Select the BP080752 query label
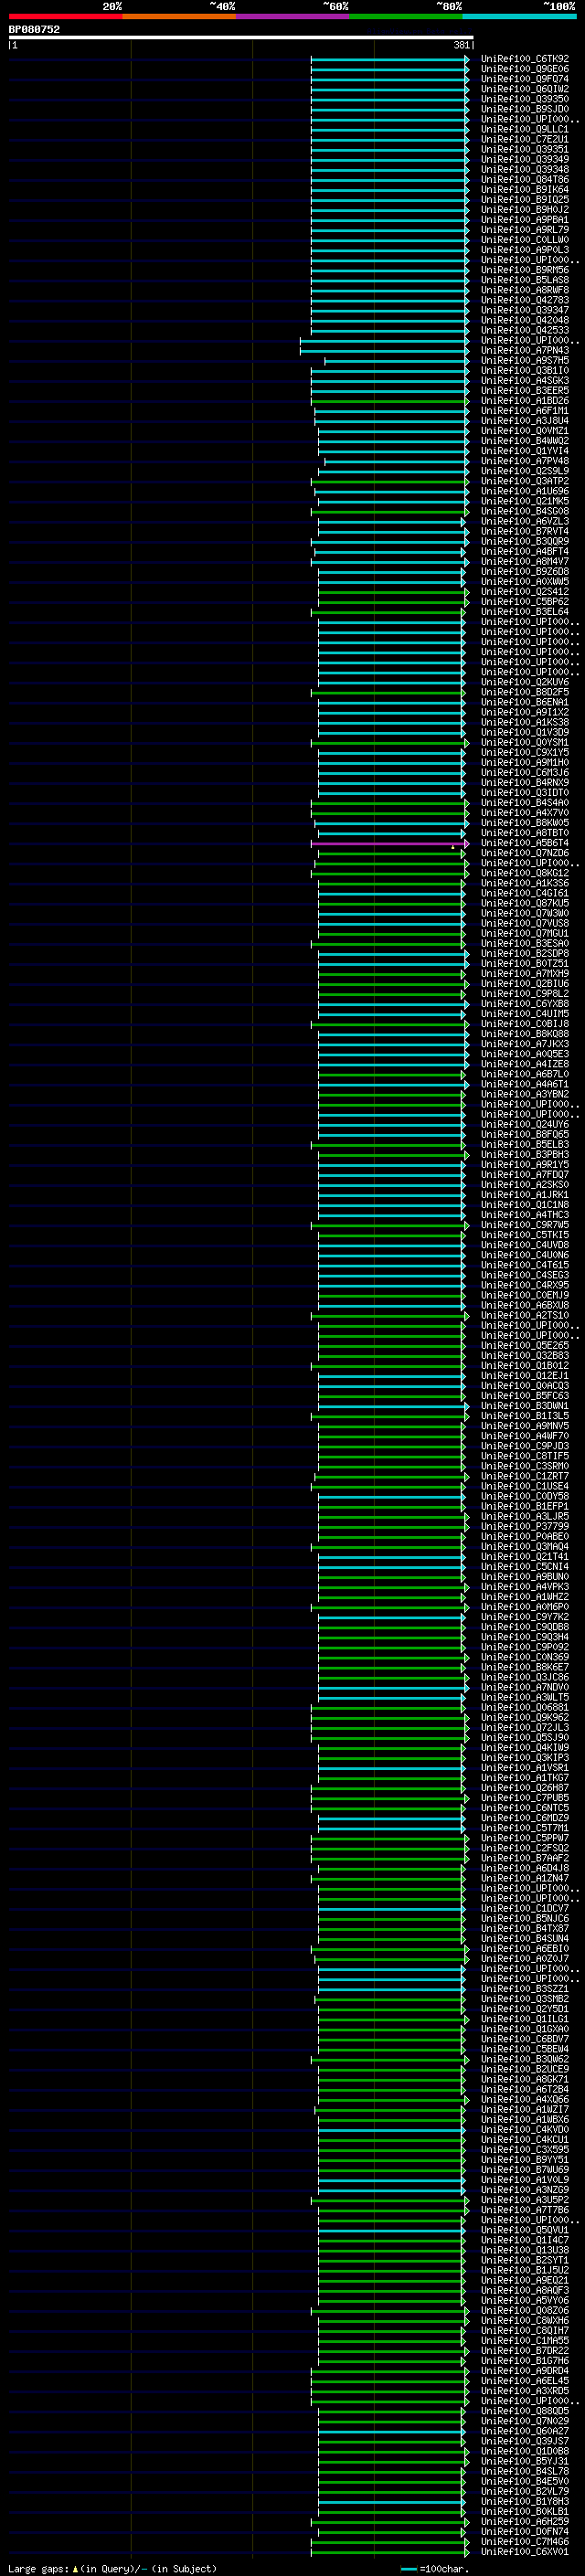 [x=34, y=30]
